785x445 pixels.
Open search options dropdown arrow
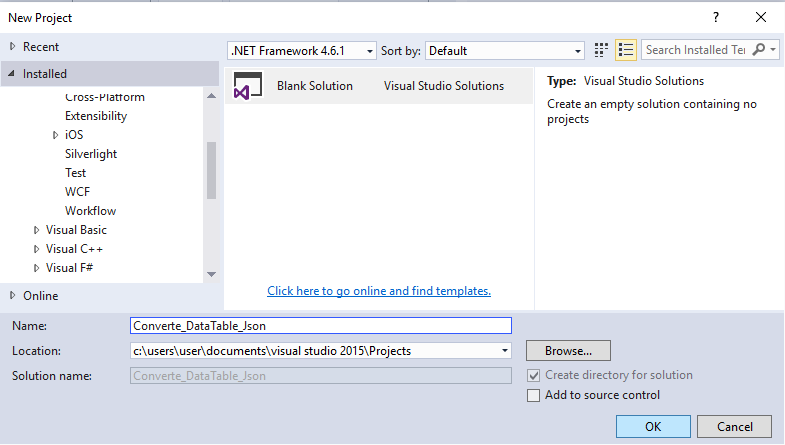point(773,50)
